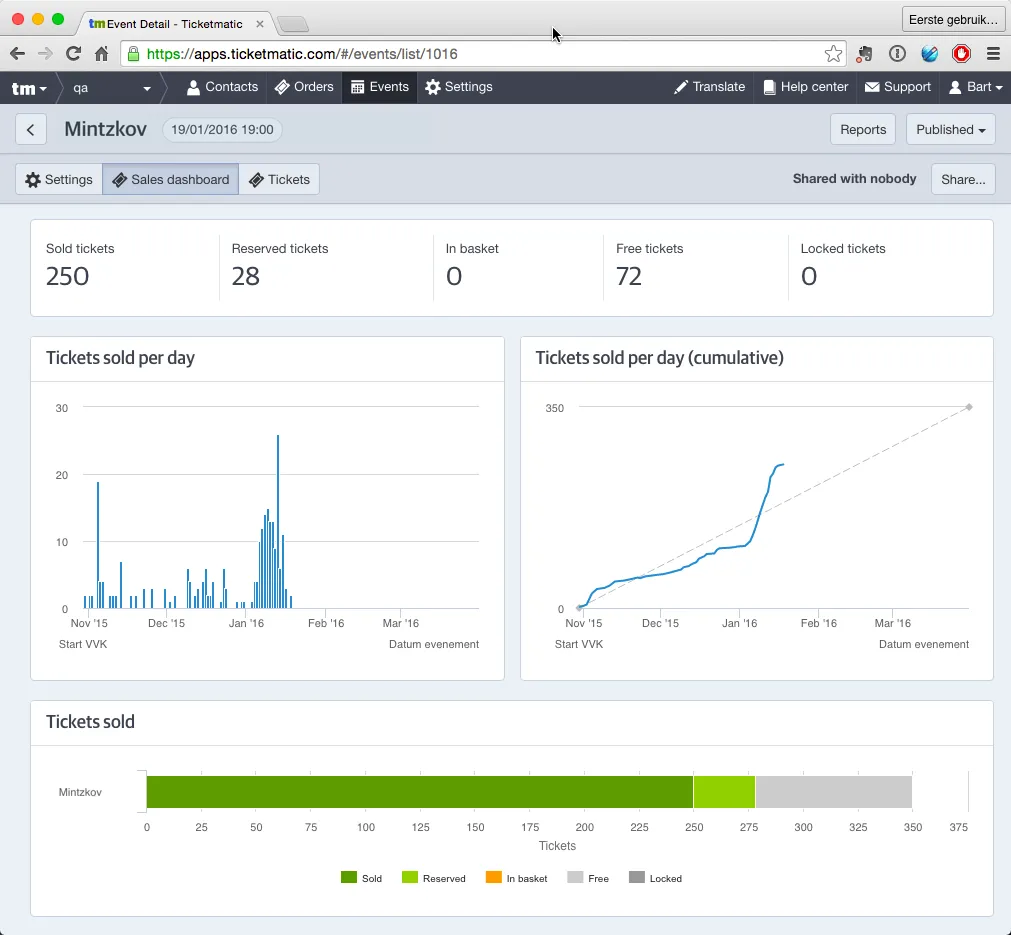Toggle the Free series in the legend
The height and width of the screenshot is (935, 1011).
[x=588, y=878]
